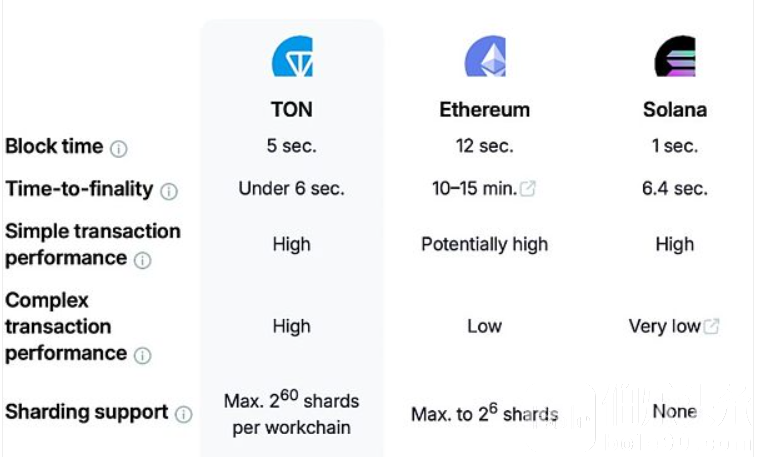Open Solana Very low external link icon

[711, 326]
